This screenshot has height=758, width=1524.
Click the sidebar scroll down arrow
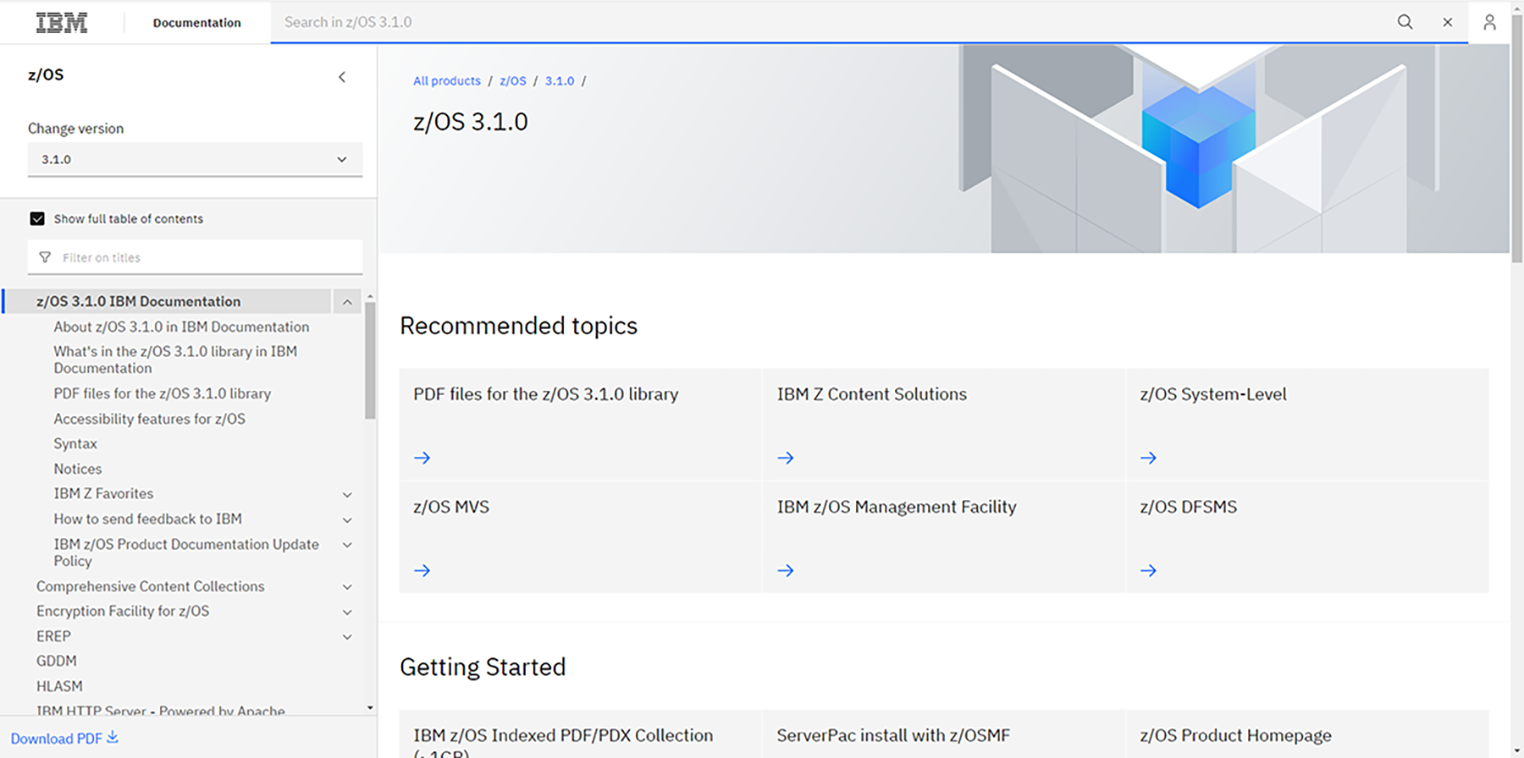coord(370,708)
